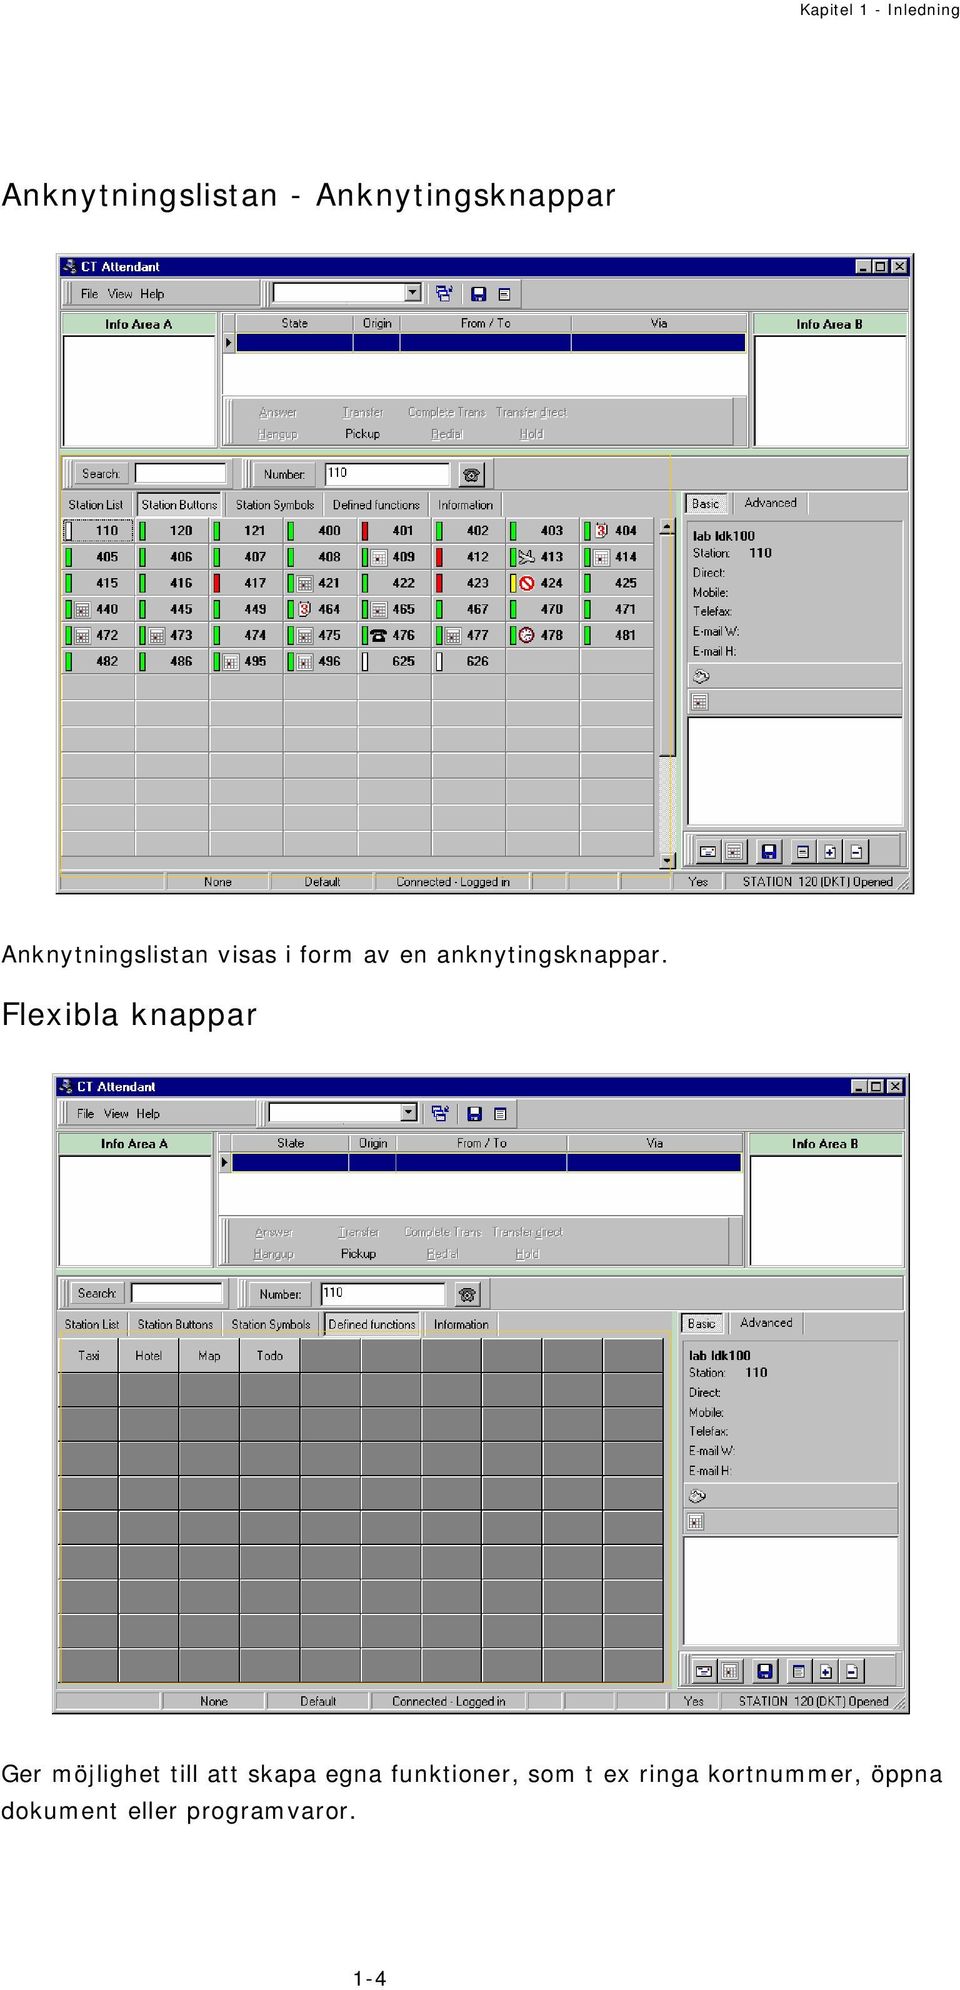960x1990 pixels.
Task: Click the Hotel defined function button
Action: coord(149,1356)
